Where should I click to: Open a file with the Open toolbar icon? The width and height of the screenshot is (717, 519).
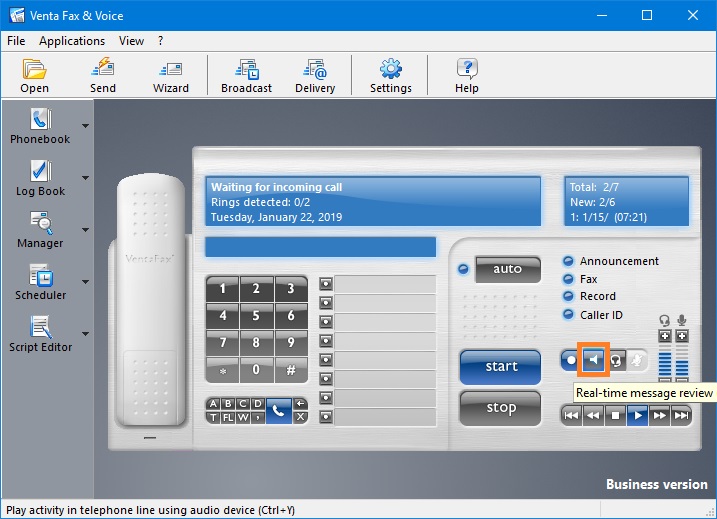34,75
